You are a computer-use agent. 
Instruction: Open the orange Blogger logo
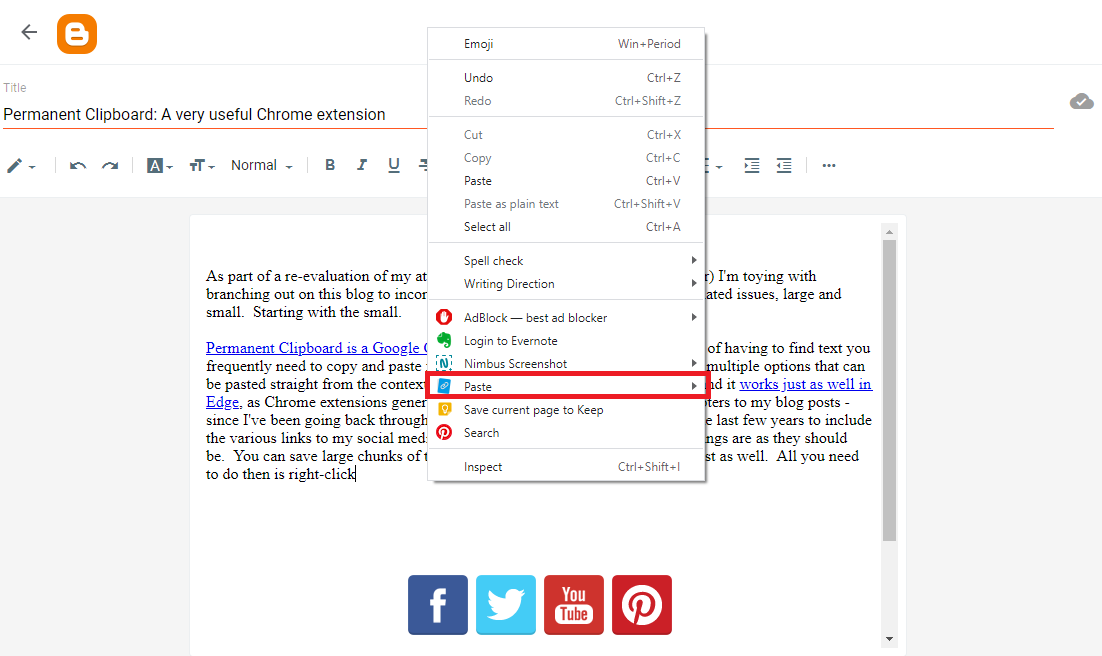(x=77, y=34)
